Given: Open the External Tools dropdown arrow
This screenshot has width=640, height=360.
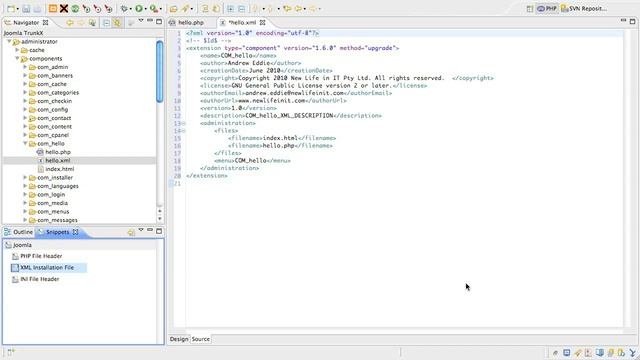Looking at the screenshot, I should [x=160, y=9].
